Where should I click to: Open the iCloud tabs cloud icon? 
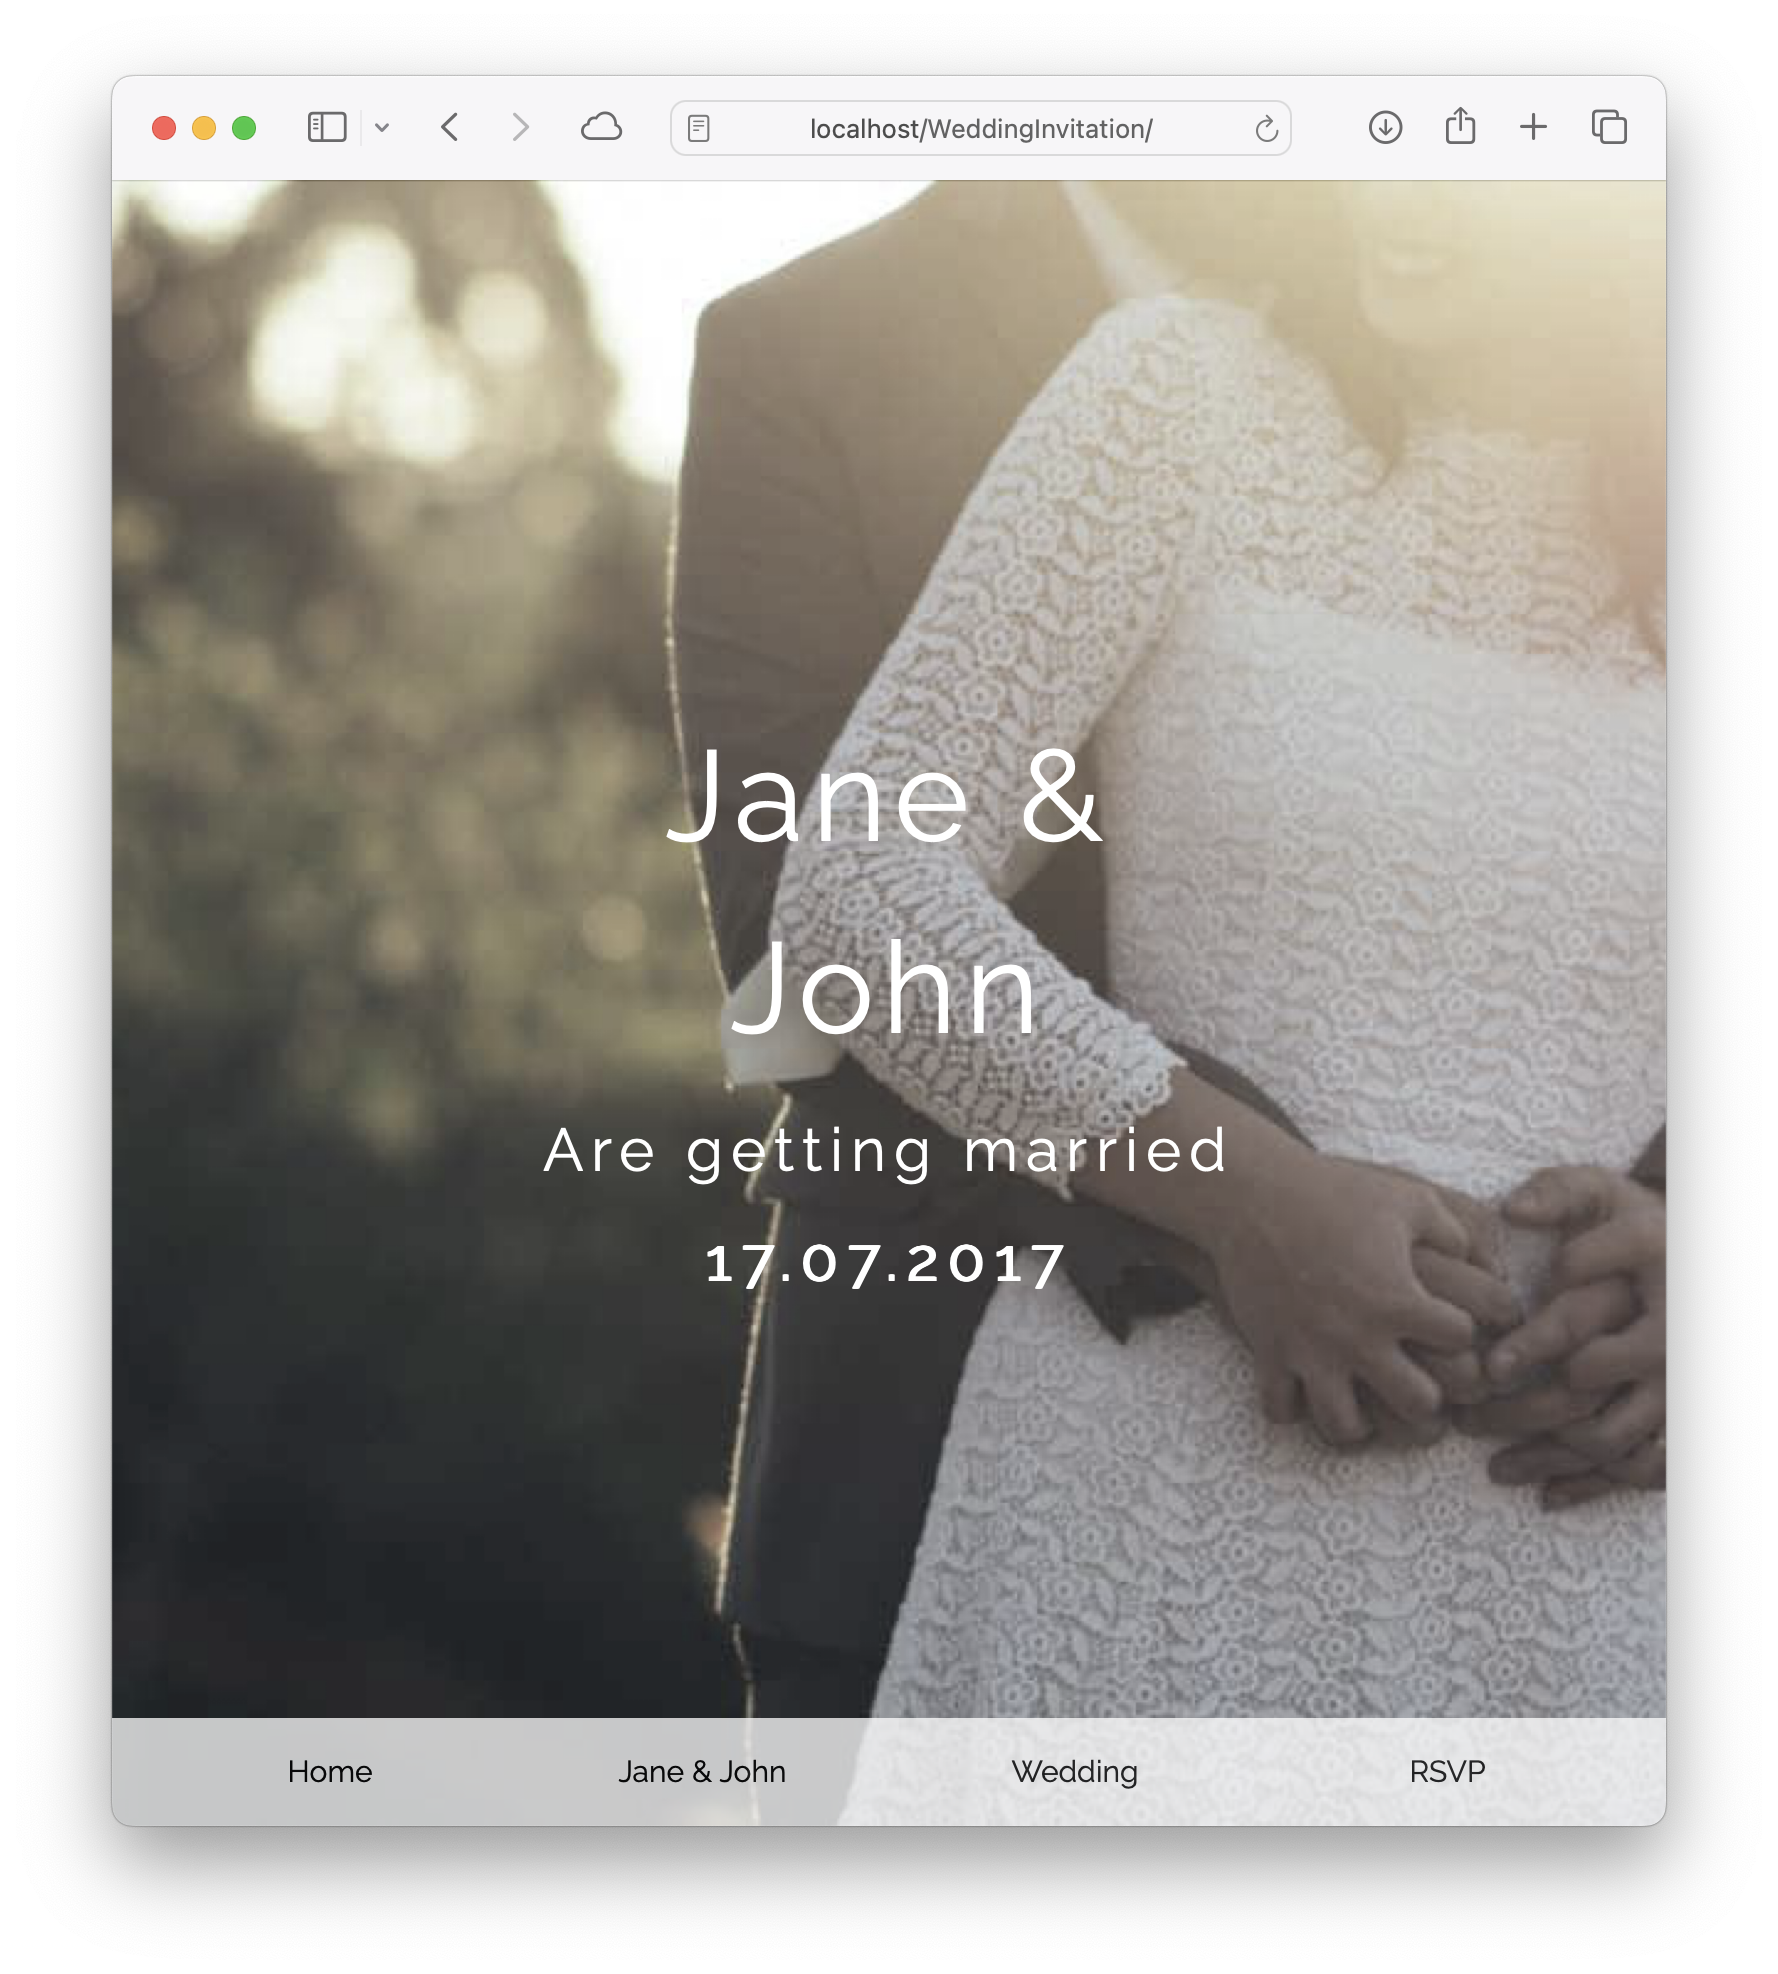(x=601, y=128)
